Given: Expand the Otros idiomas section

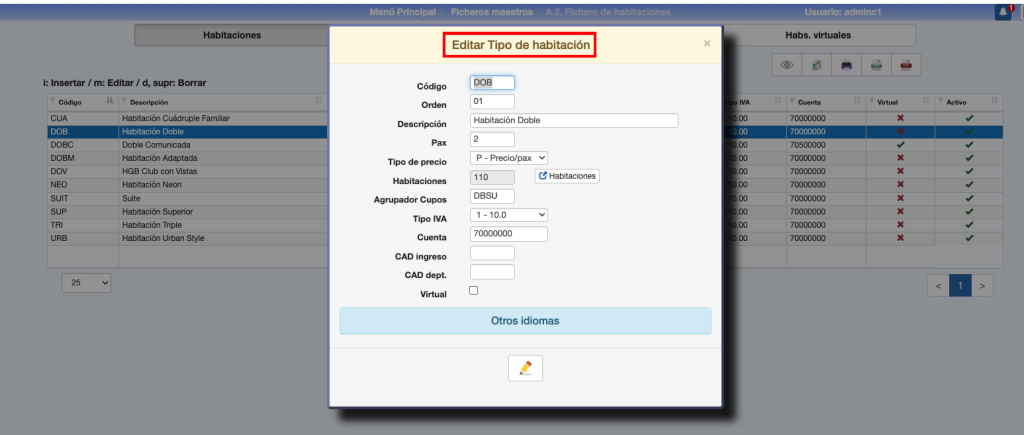Looking at the screenshot, I should pyautogui.click(x=525, y=321).
